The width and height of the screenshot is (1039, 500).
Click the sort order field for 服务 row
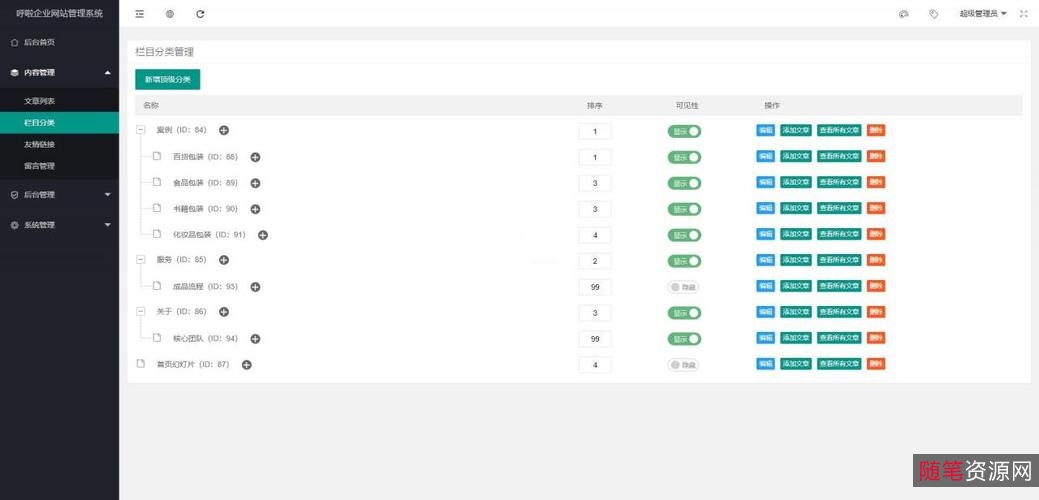tap(595, 261)
